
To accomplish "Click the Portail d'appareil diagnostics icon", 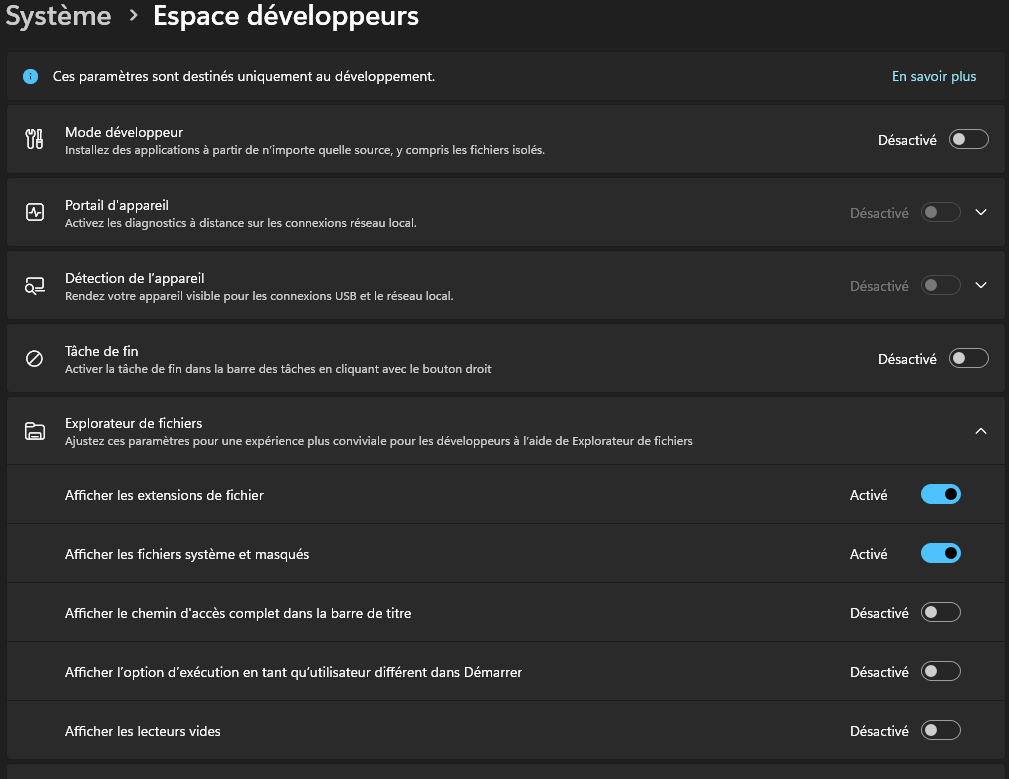I will [34, 212].
